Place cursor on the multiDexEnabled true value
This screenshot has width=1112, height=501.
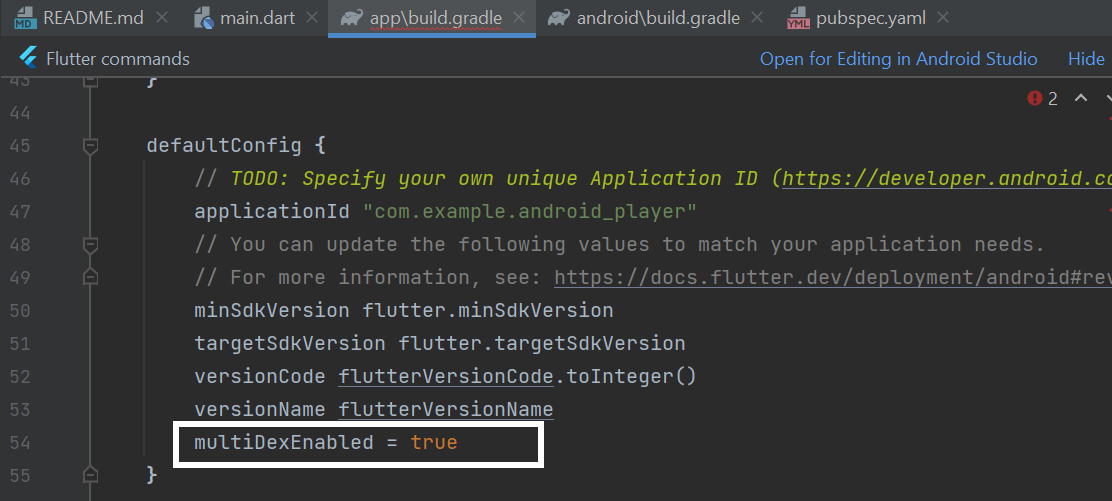coord(434,442)
